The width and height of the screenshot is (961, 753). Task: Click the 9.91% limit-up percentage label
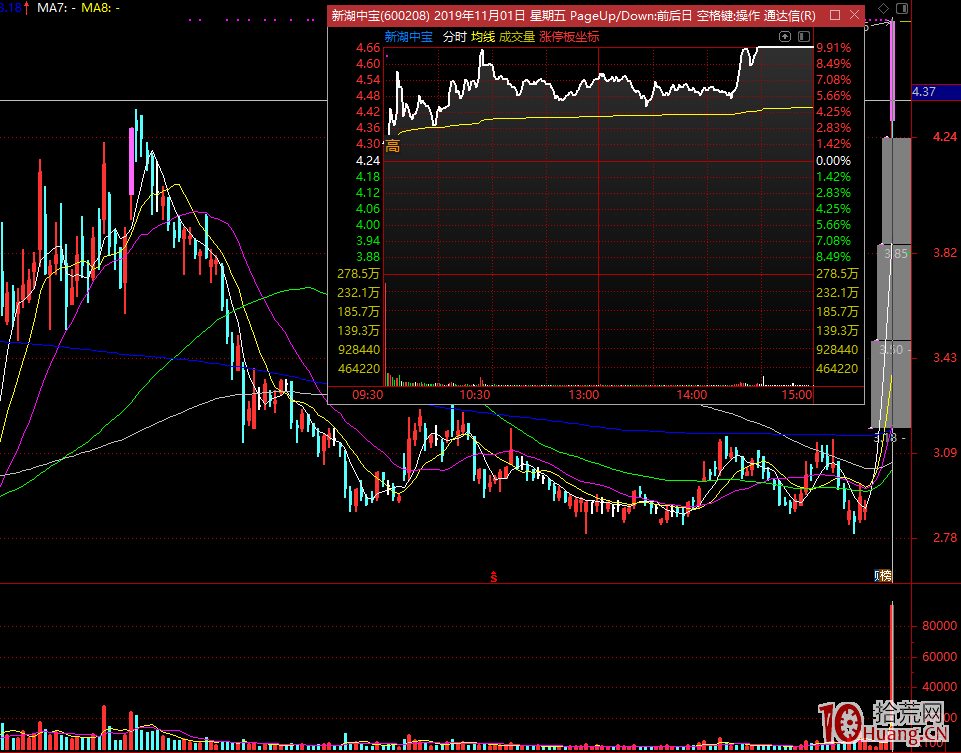click(834, 48)
